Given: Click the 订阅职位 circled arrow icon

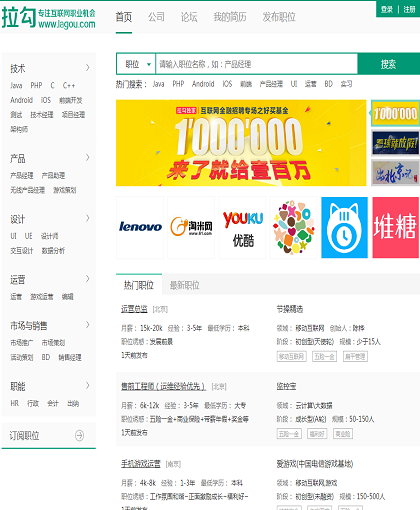Looking at the screenshot, I should 79,435.
